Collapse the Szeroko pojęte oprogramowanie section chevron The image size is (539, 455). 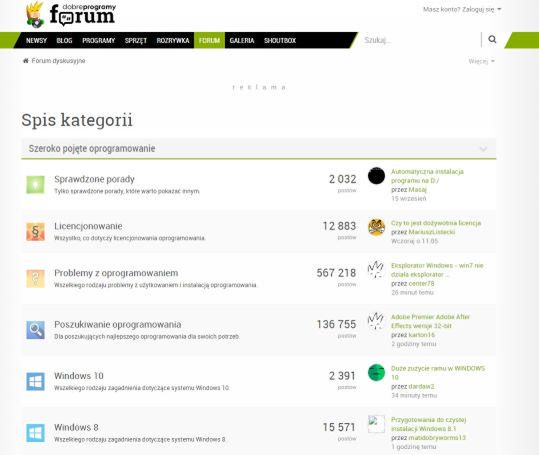pyautogui.click(x=483, y=149)
